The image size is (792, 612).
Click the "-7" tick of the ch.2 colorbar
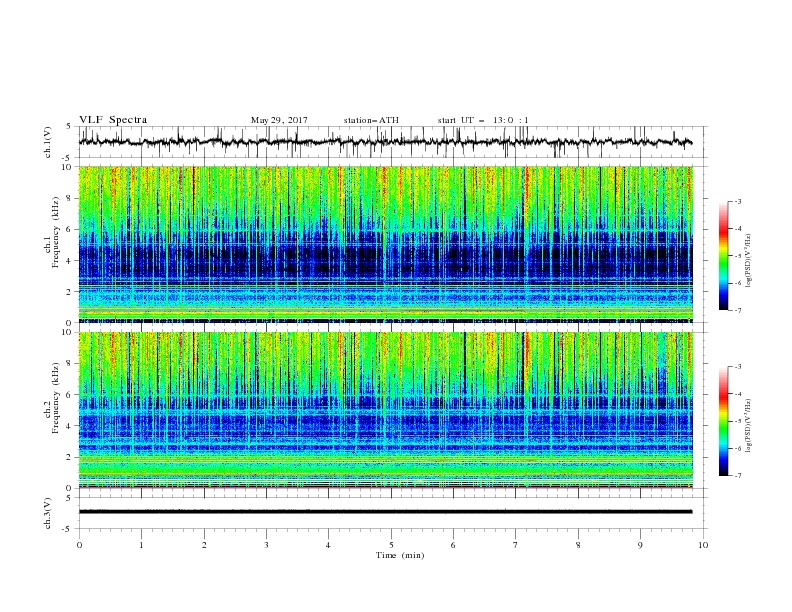(738, 476)
